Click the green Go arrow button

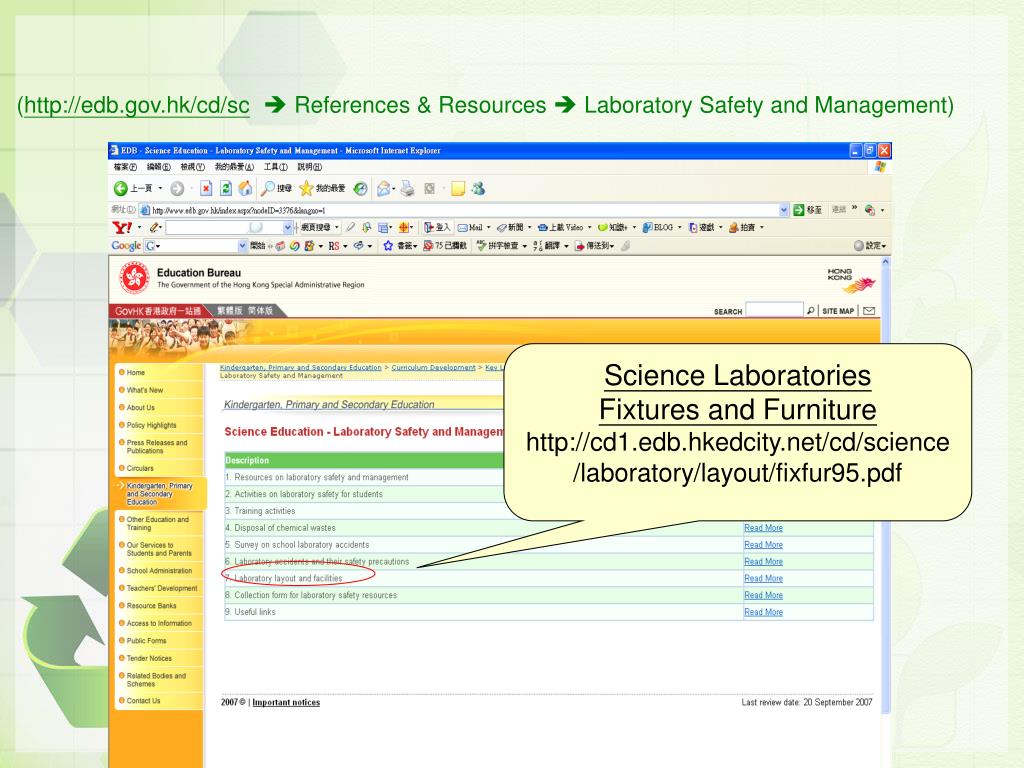tap(799, 210)
